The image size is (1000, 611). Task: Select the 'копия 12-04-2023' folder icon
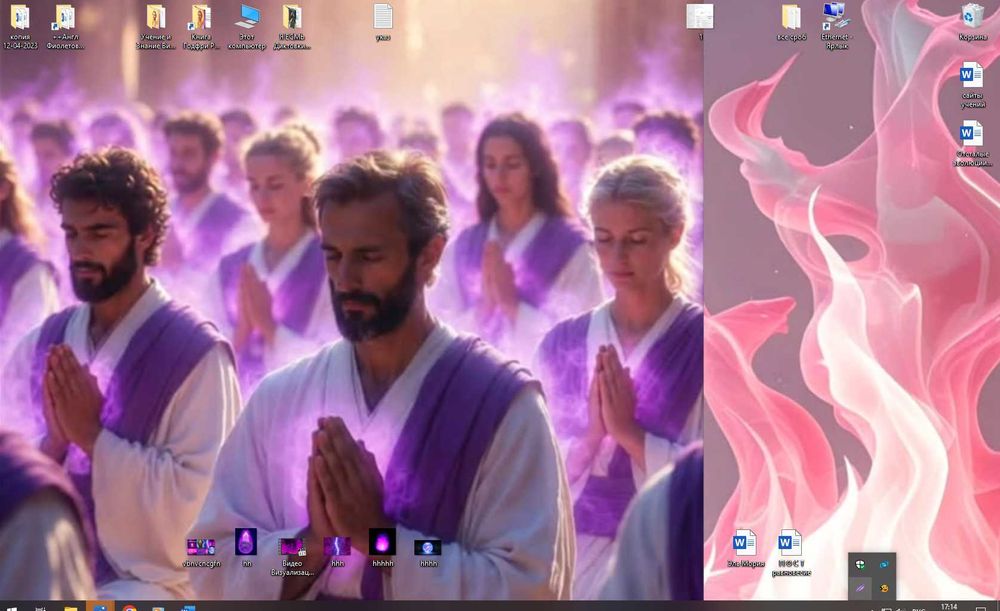coord(20,18)
